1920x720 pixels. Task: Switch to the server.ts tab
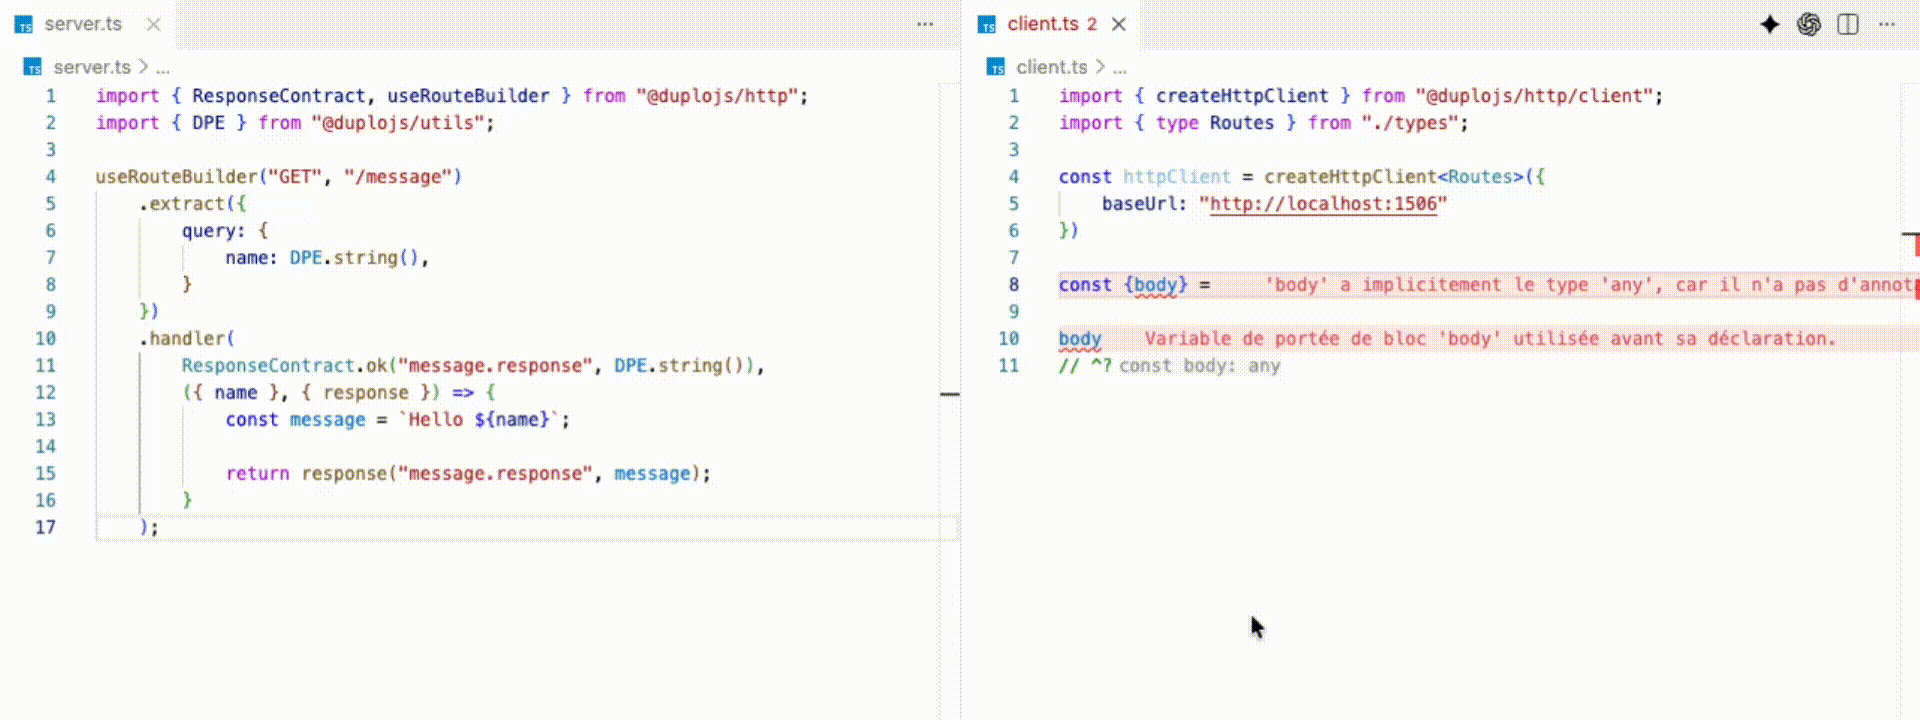[x=82, y=24]
